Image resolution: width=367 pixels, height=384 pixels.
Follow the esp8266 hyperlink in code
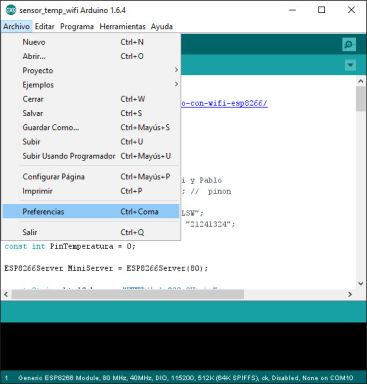tap(224, 103)
